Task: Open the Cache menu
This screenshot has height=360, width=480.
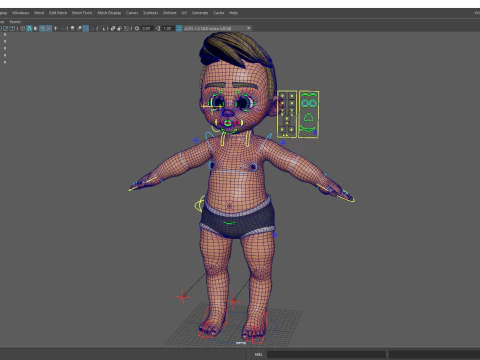Action: (x=219, y=13)
